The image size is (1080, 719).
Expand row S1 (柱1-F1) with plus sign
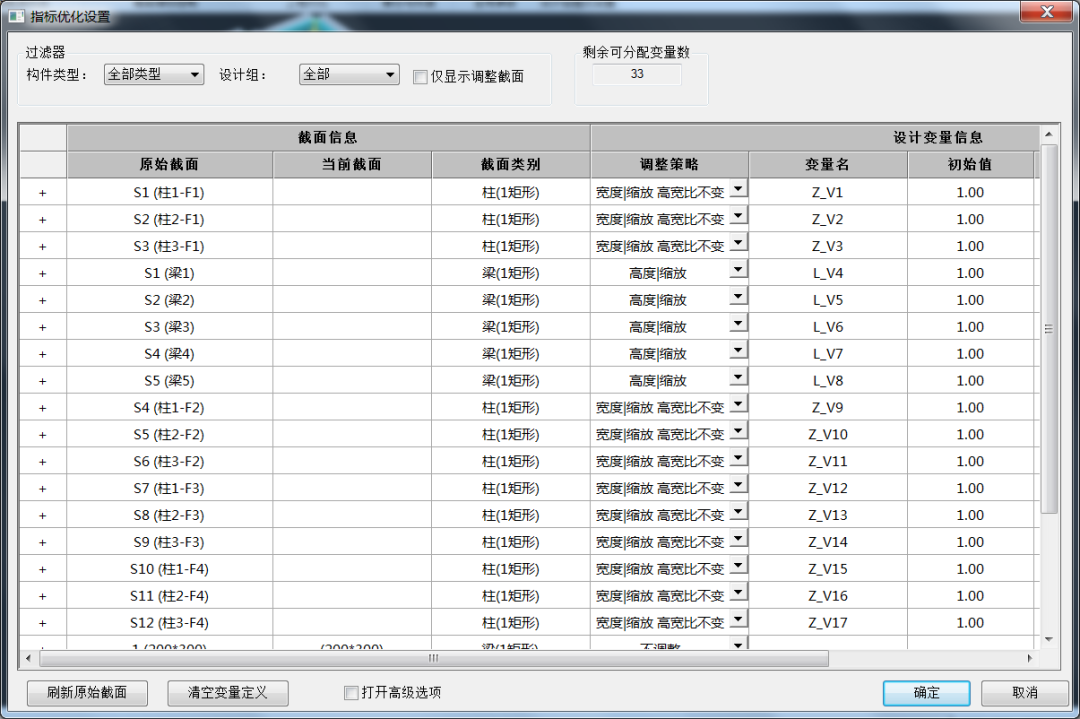click(42, 192)
